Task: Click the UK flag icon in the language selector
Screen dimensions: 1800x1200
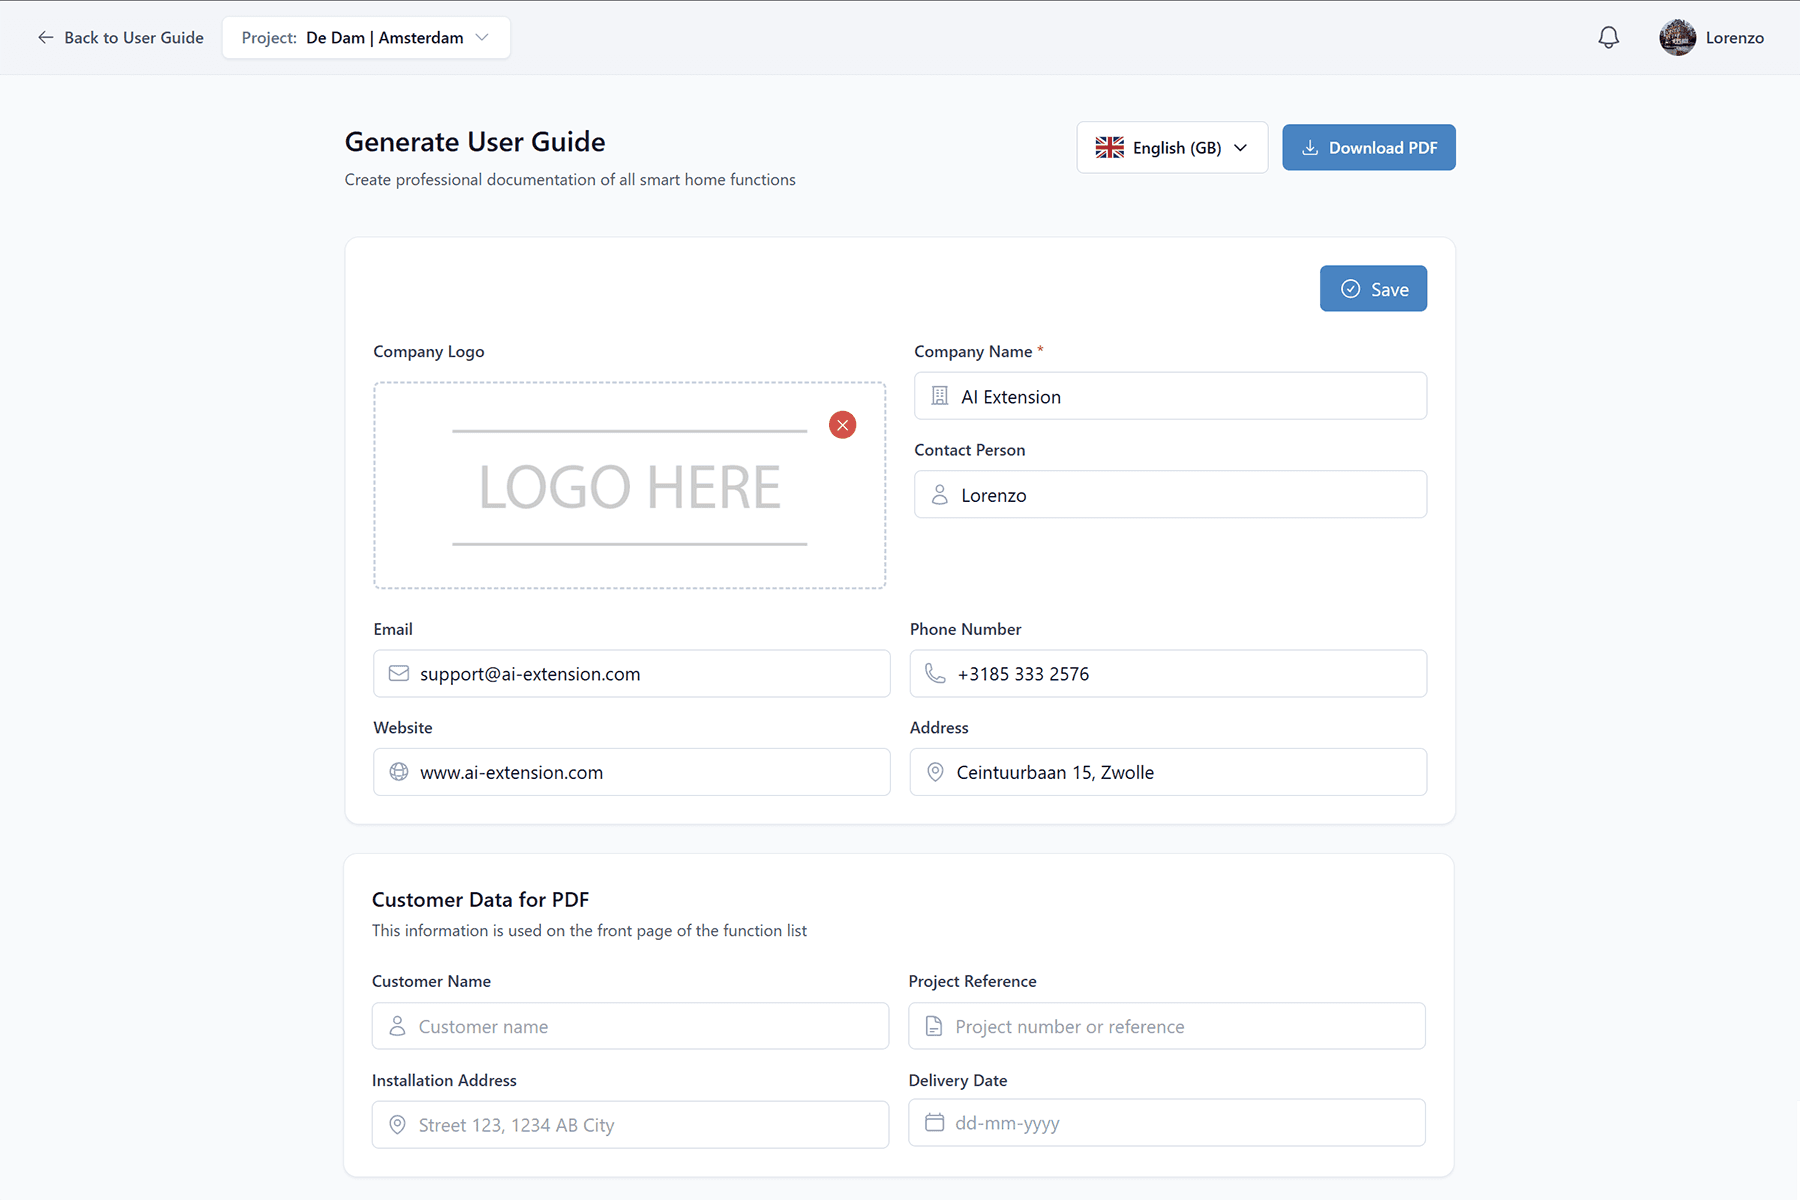Action: click(x=1109, y=147)
